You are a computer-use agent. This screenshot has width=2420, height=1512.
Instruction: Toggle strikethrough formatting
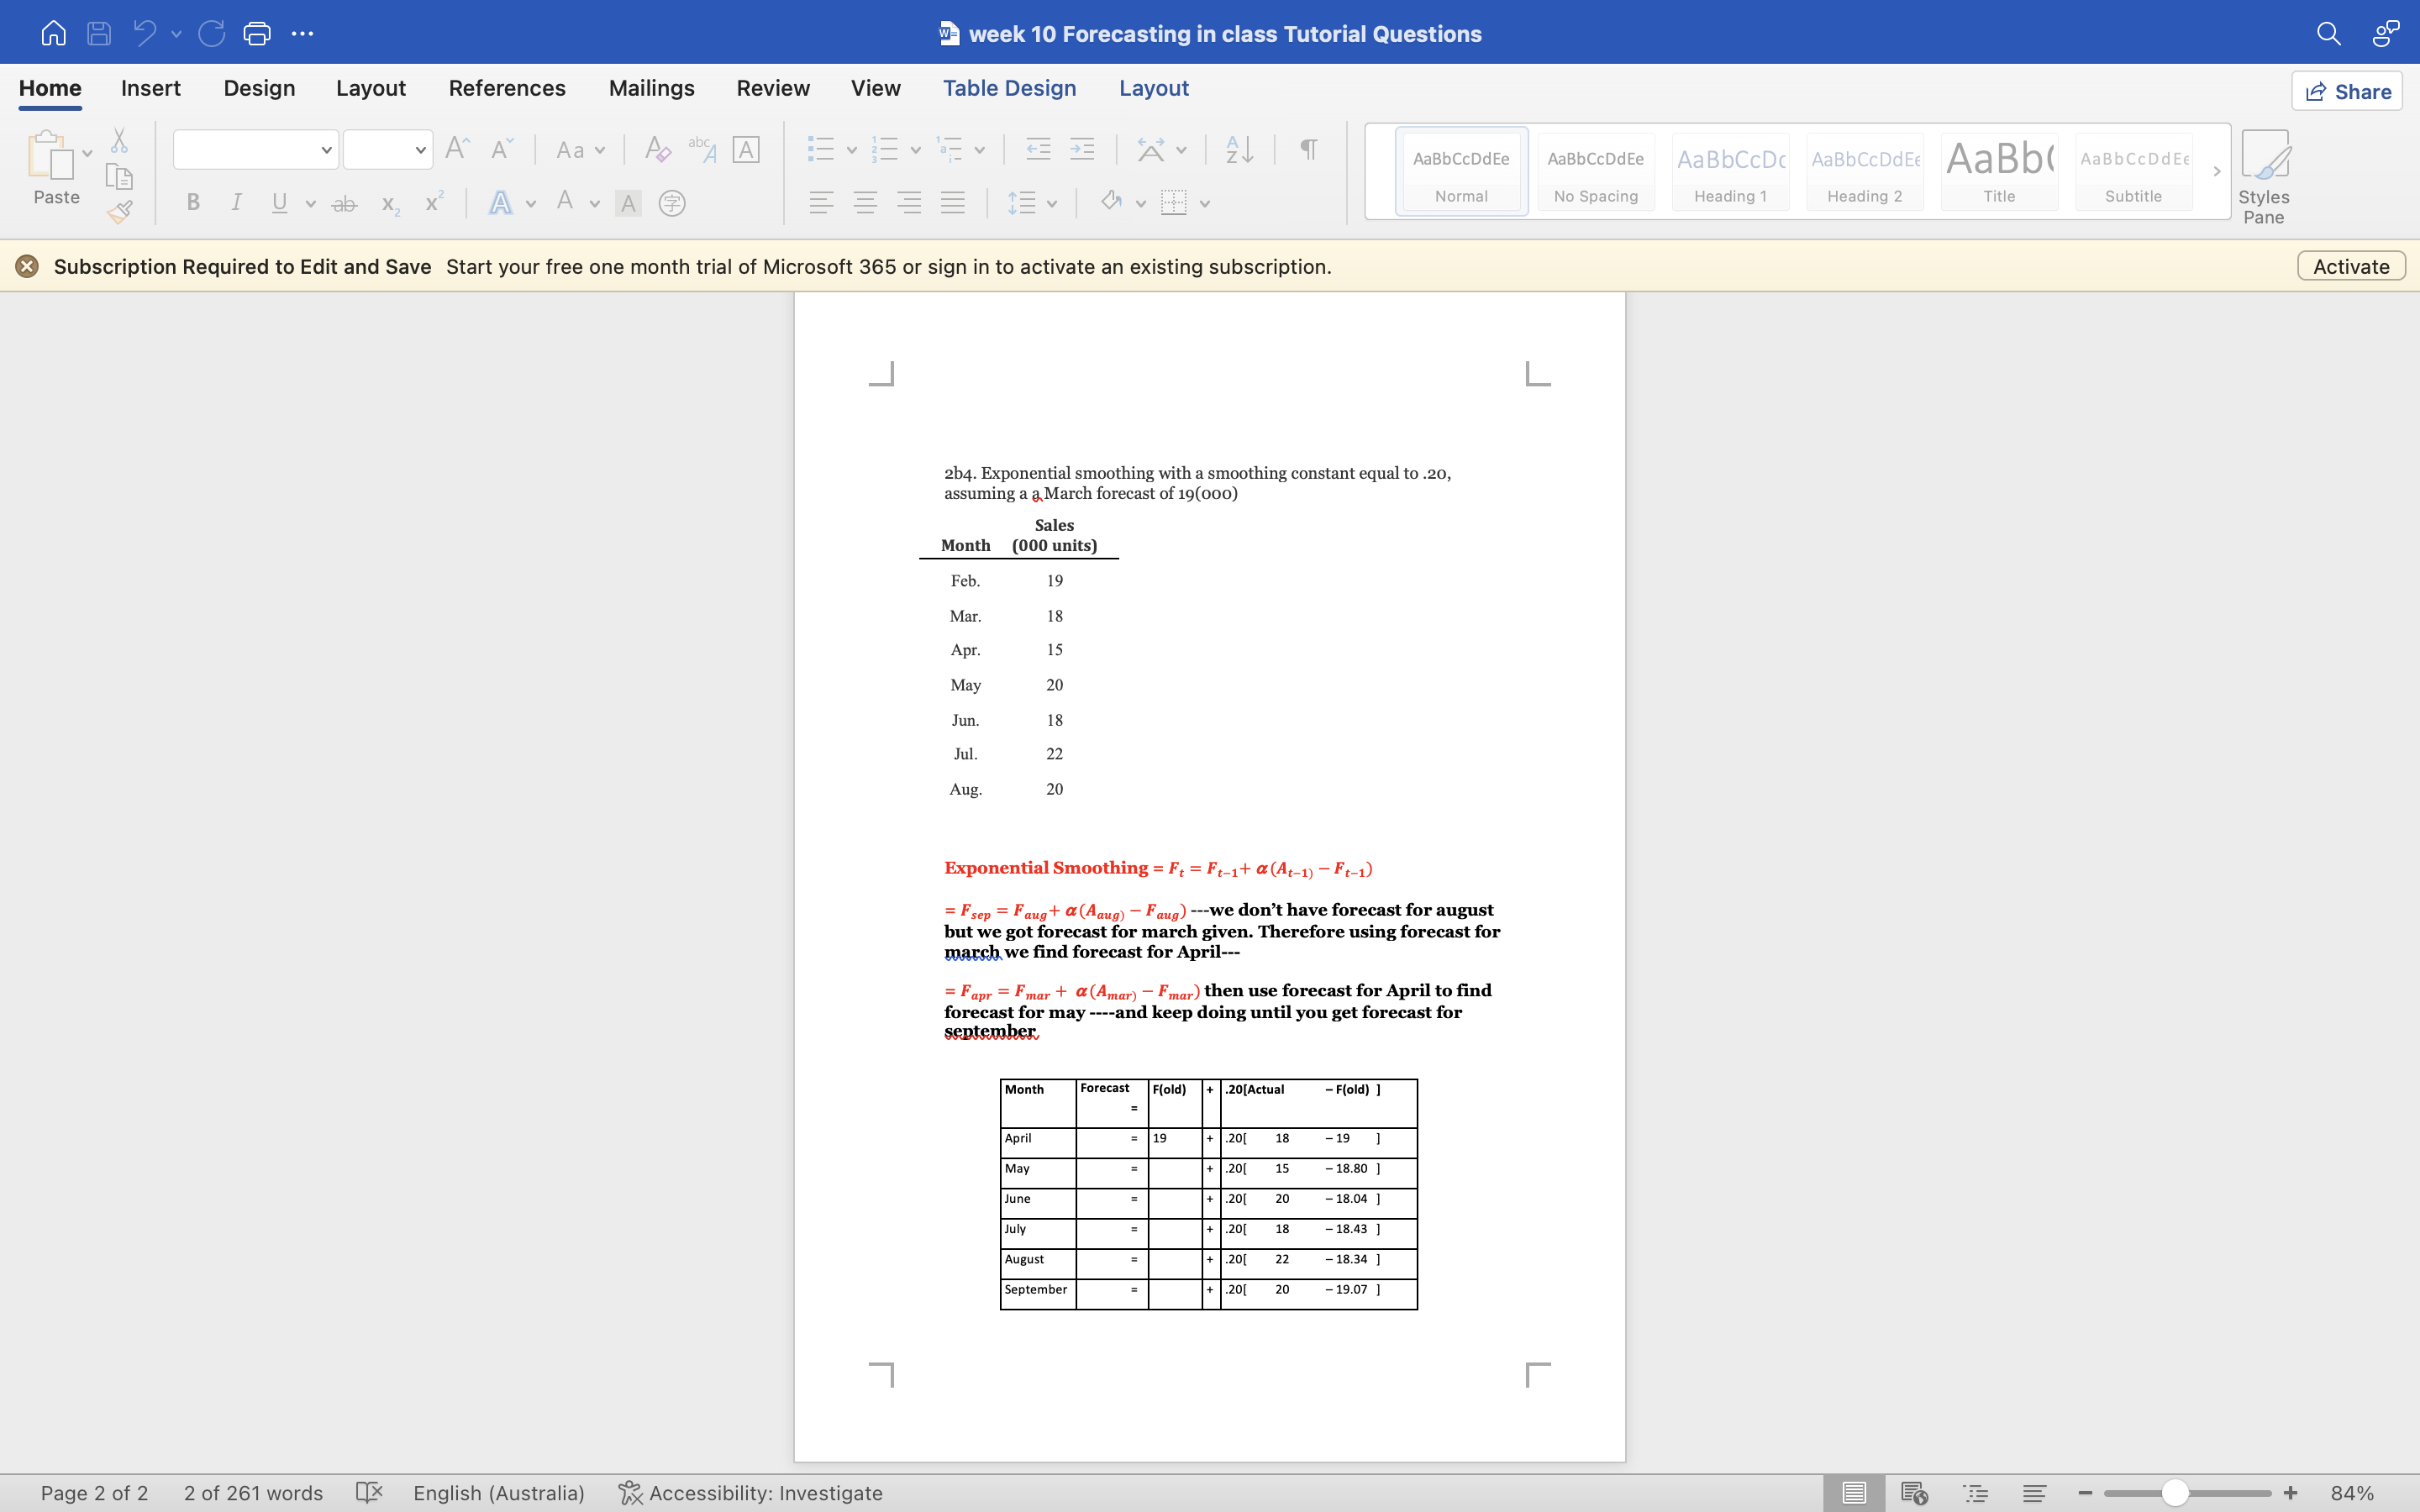coord(344,203)
